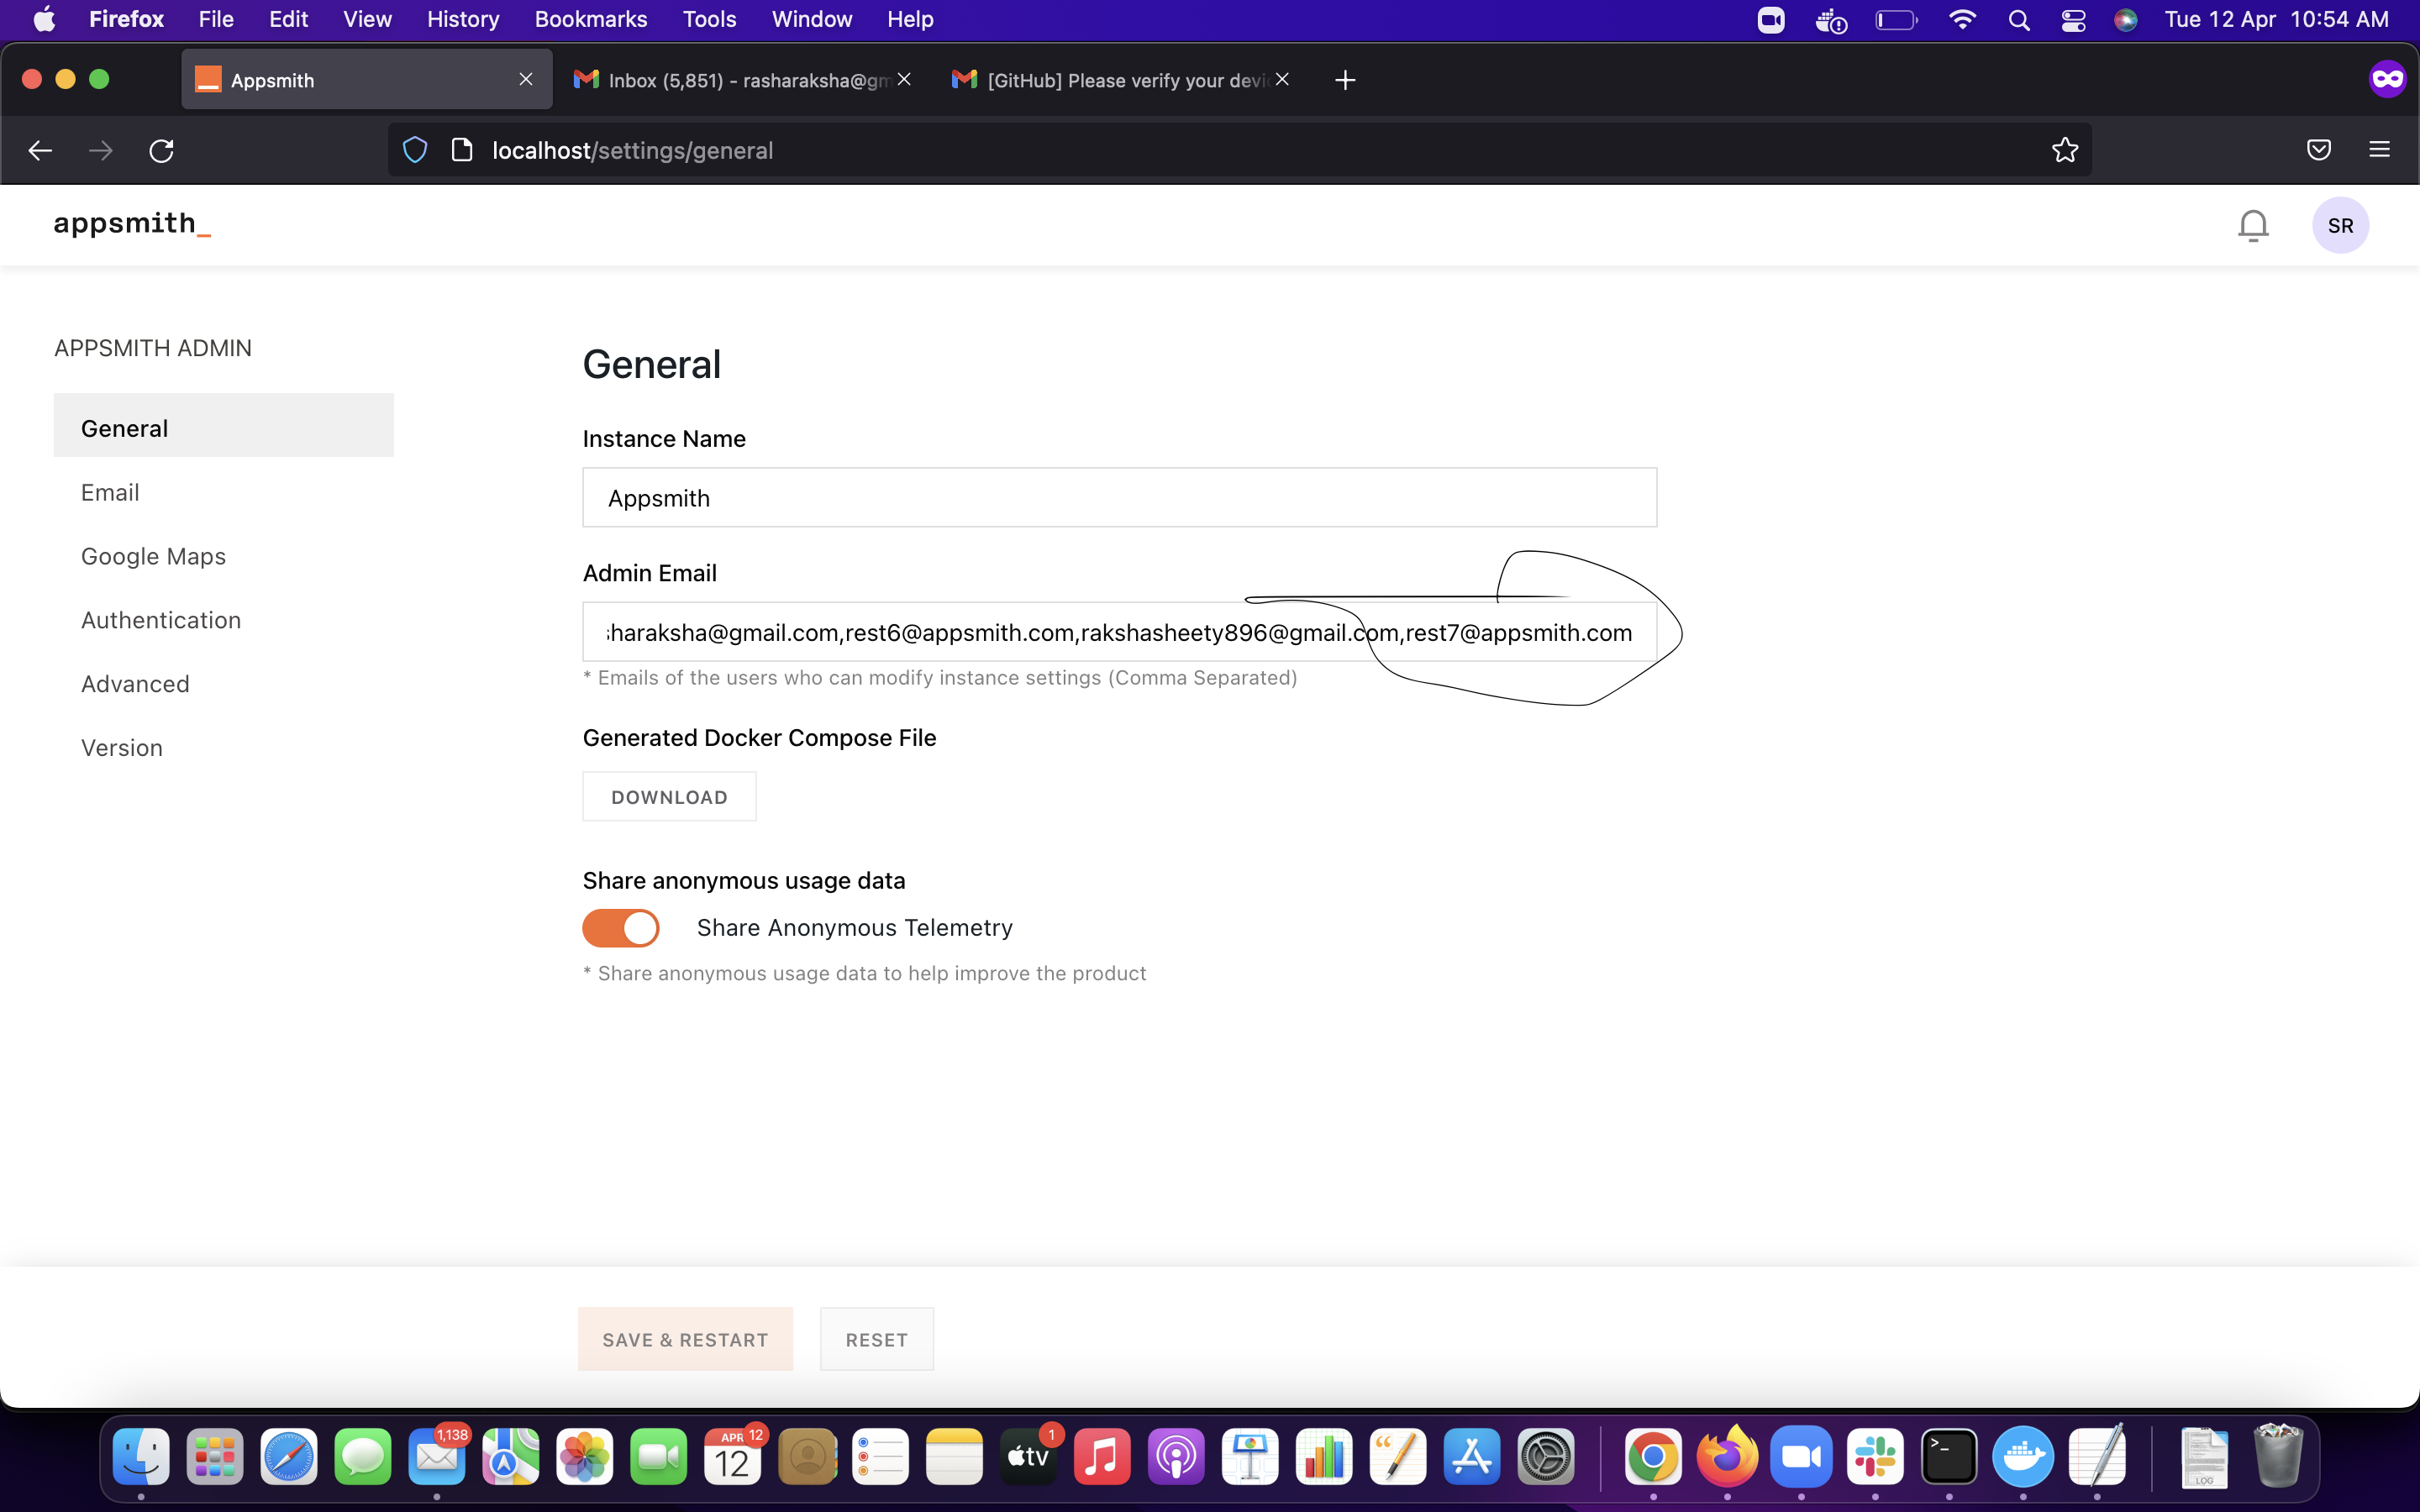Viewport: 2420px width, 1512px height.
Task: Open Google Chrome from the Dock
Action: pyautogui.click(x=1655, y=1457)
